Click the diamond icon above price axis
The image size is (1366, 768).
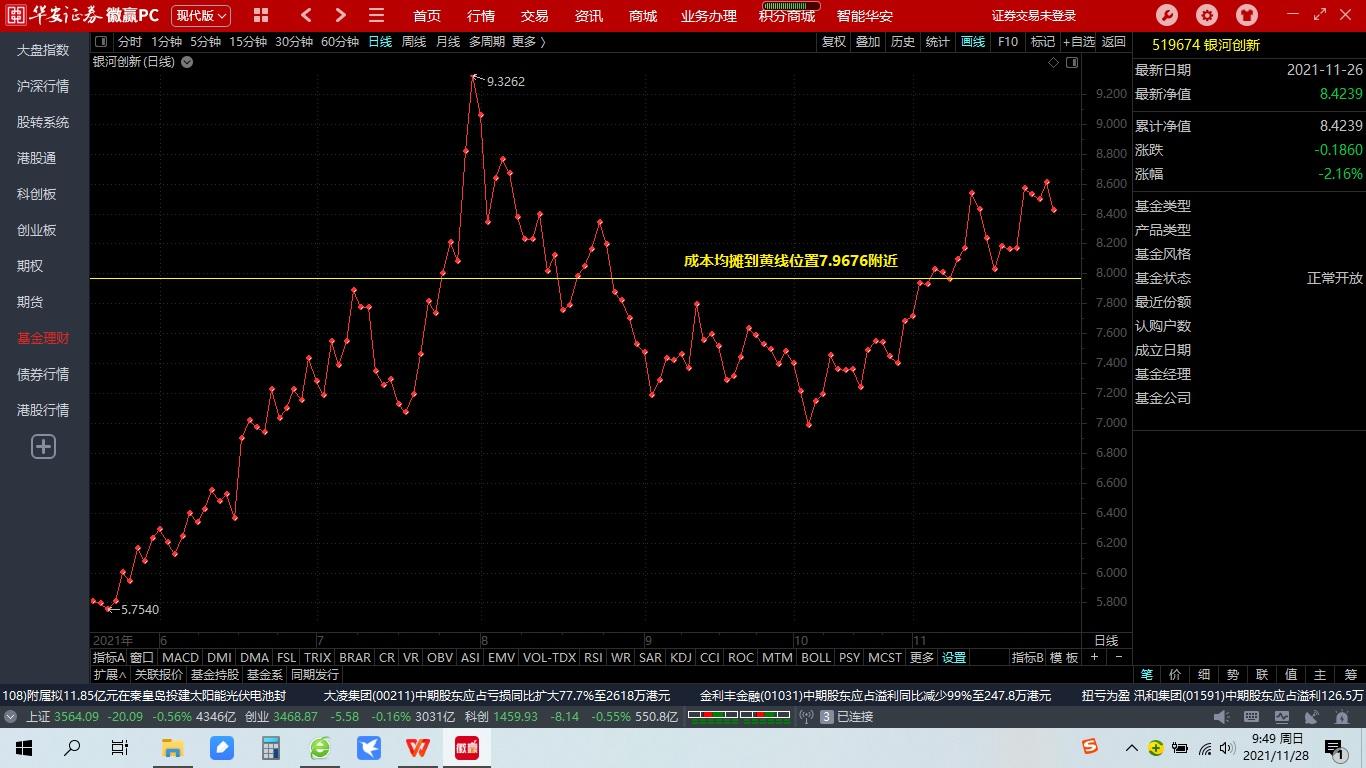pos(1053,62)
